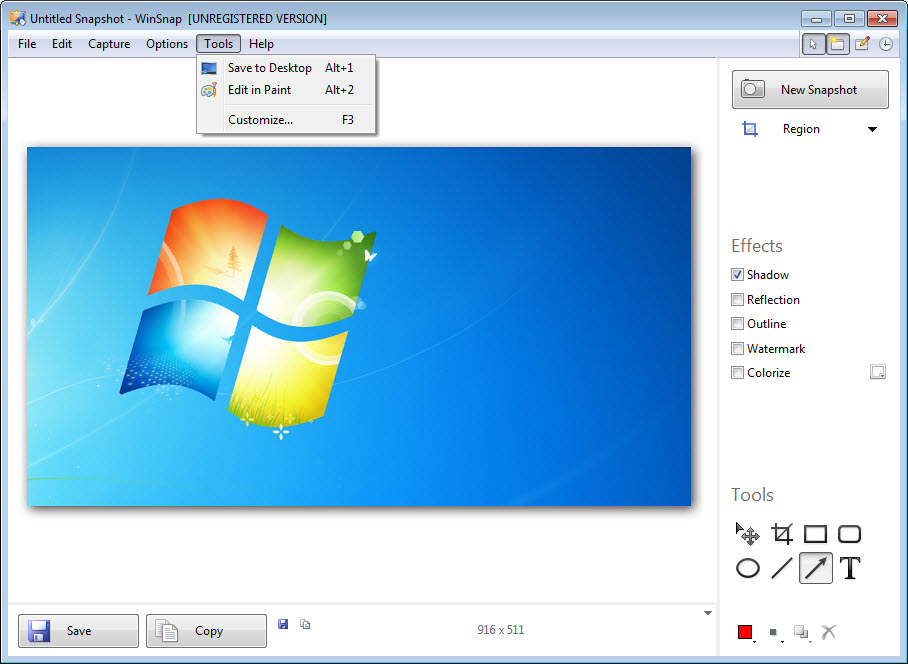Select the Arrow tool
The image size is (908, 664).
pyautogui.click(x=815, y=568)
